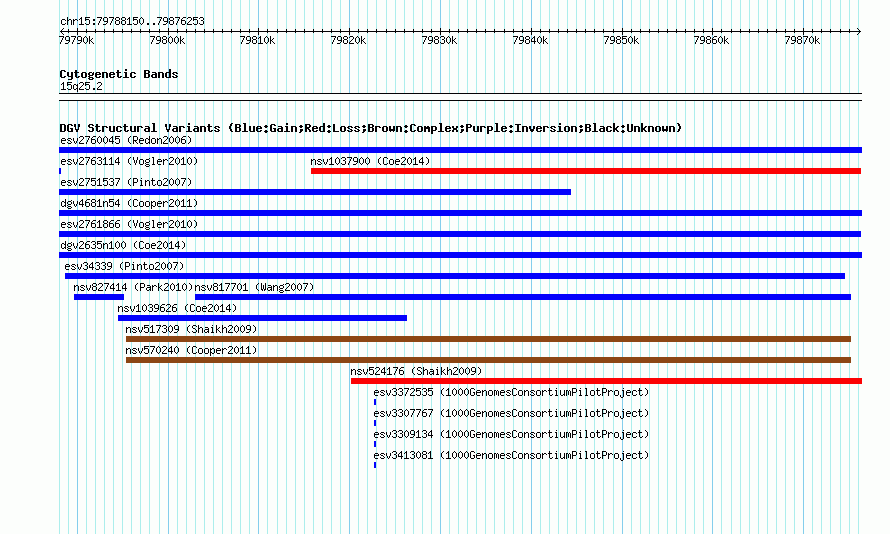The width and height of the screenshot is (890, 534).
Task: Open esv3307767 (1000GenomesConsortiumPilotProject) label
Action: [x=511, y=413]
